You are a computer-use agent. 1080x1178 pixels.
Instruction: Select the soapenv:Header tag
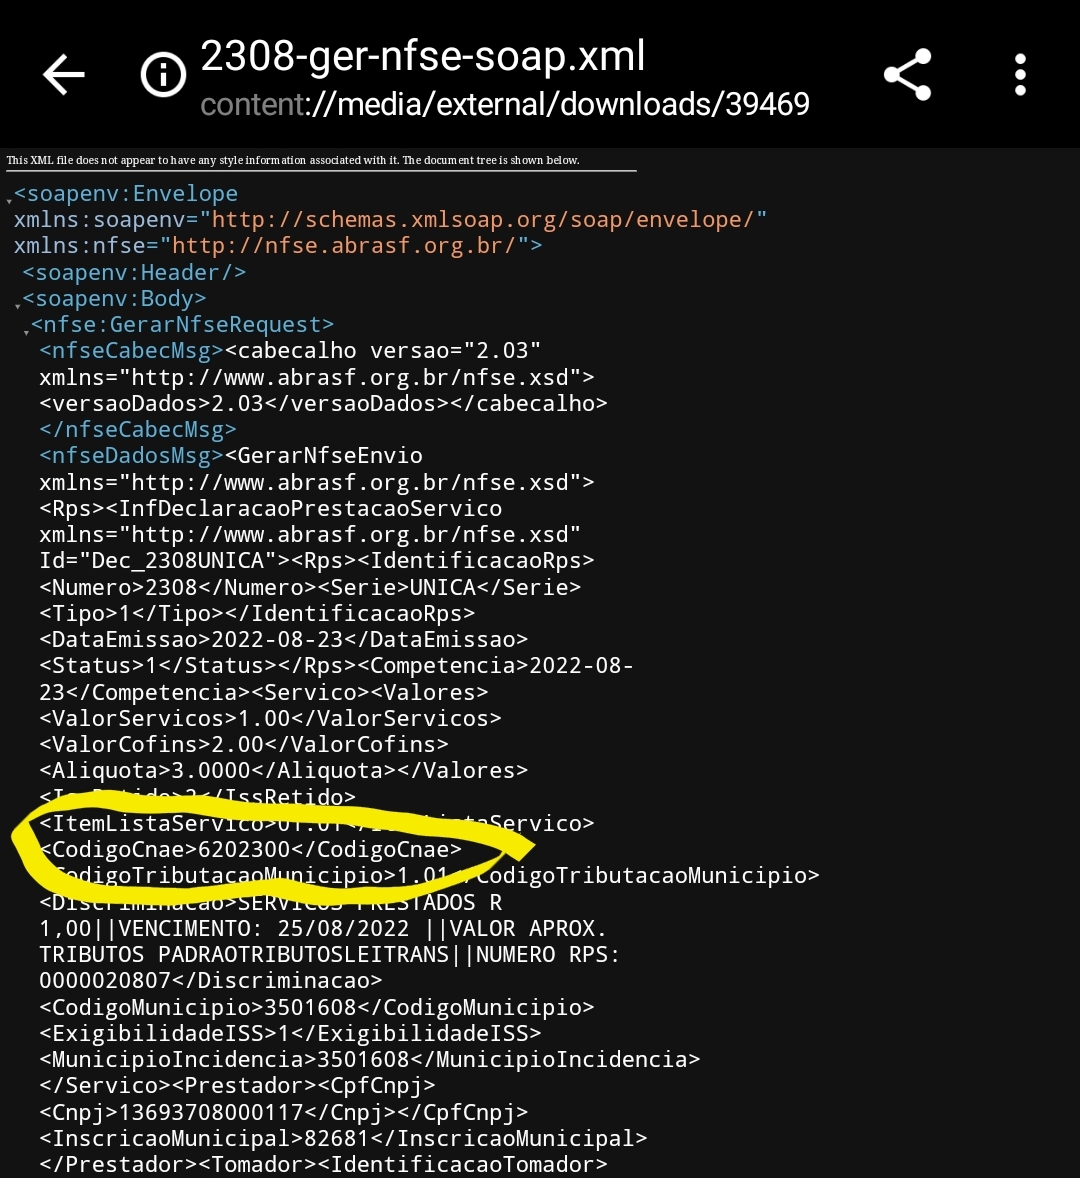click(x=134, y=272)
